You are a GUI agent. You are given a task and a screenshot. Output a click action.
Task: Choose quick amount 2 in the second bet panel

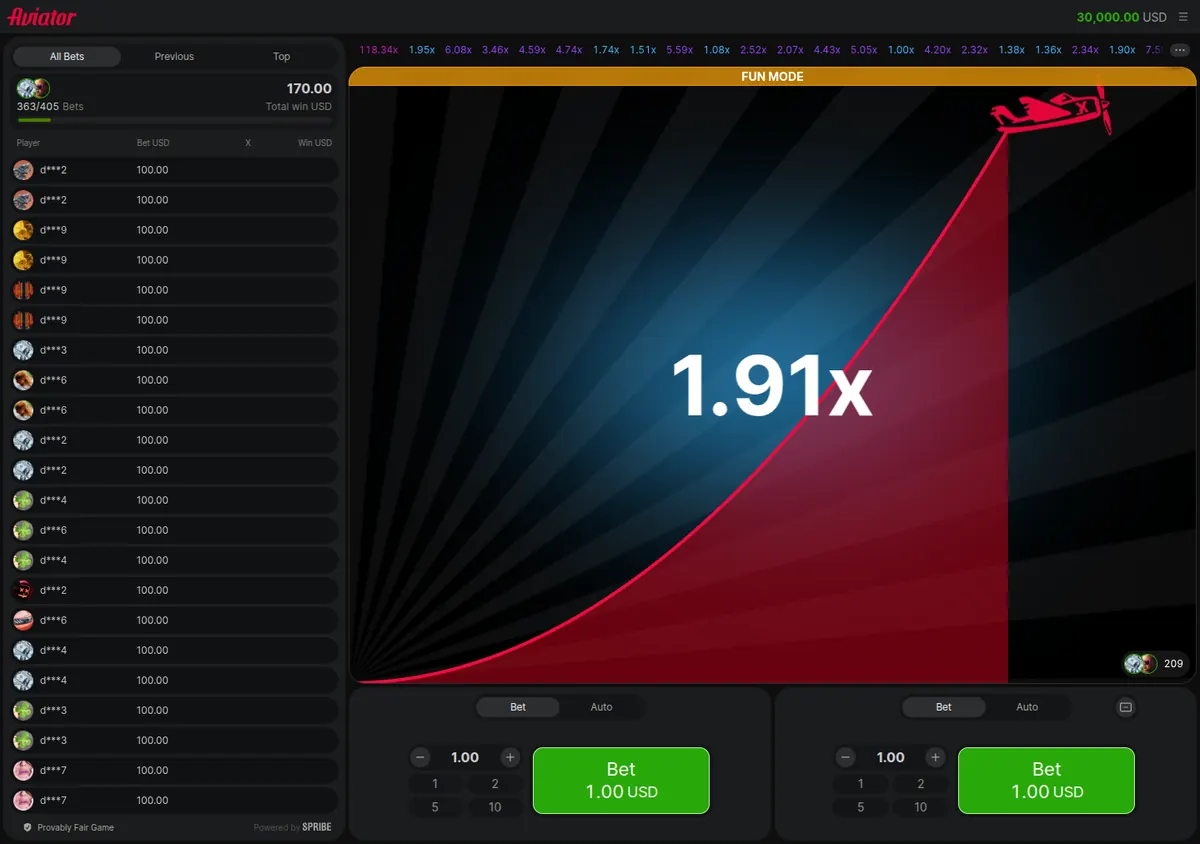tap(921, 784)
